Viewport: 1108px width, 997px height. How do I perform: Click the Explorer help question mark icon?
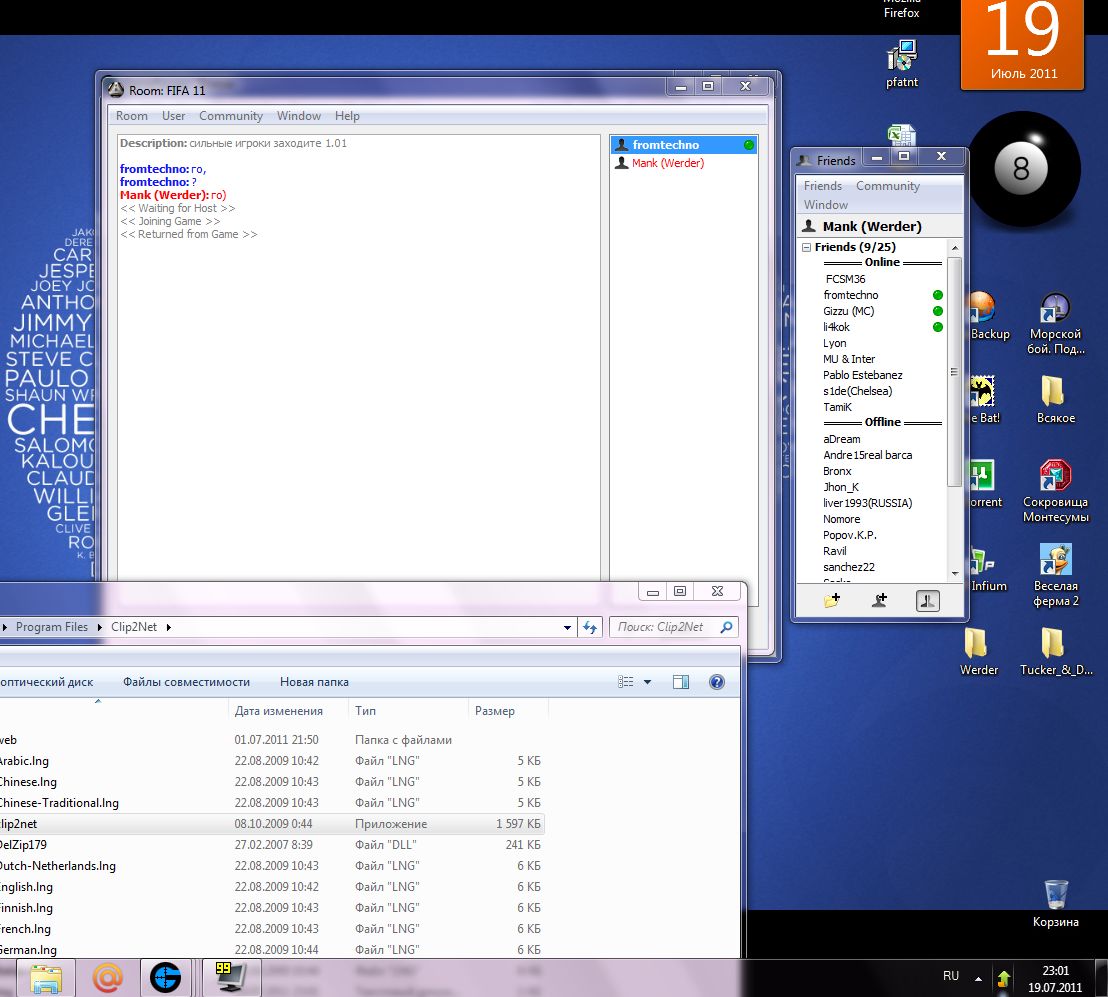pos(717,682)
